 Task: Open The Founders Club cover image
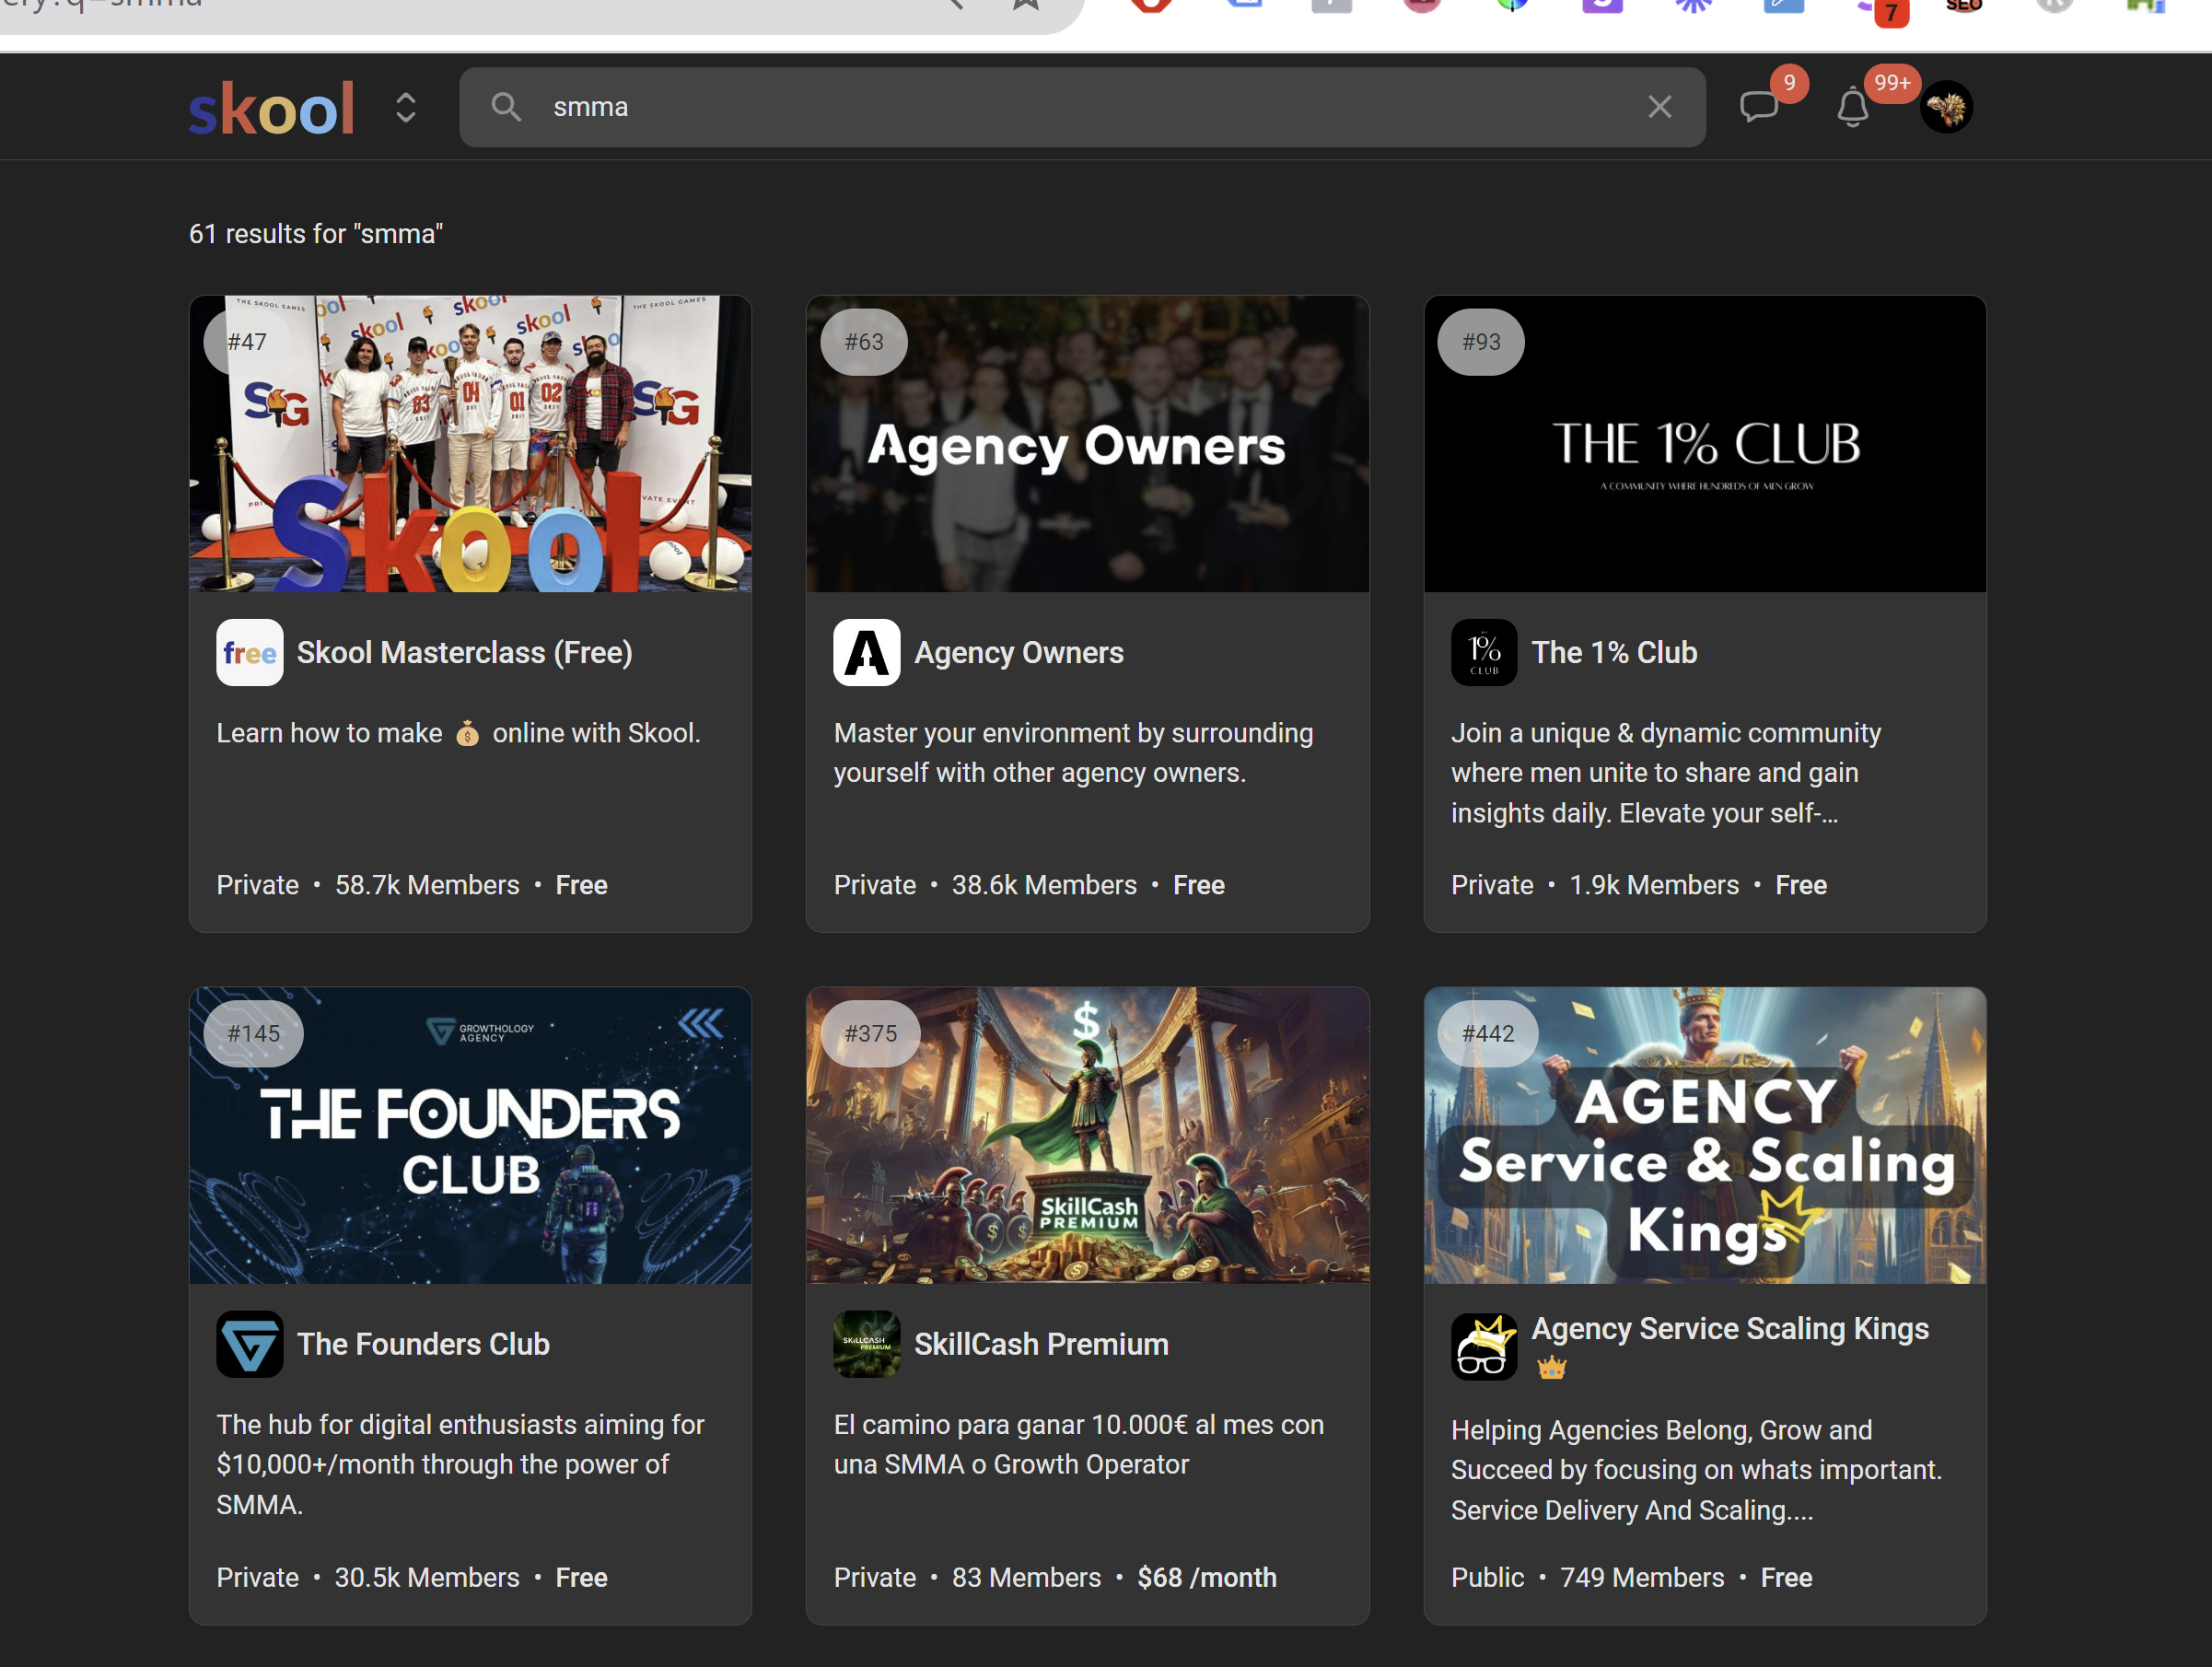pos(470,1135)
